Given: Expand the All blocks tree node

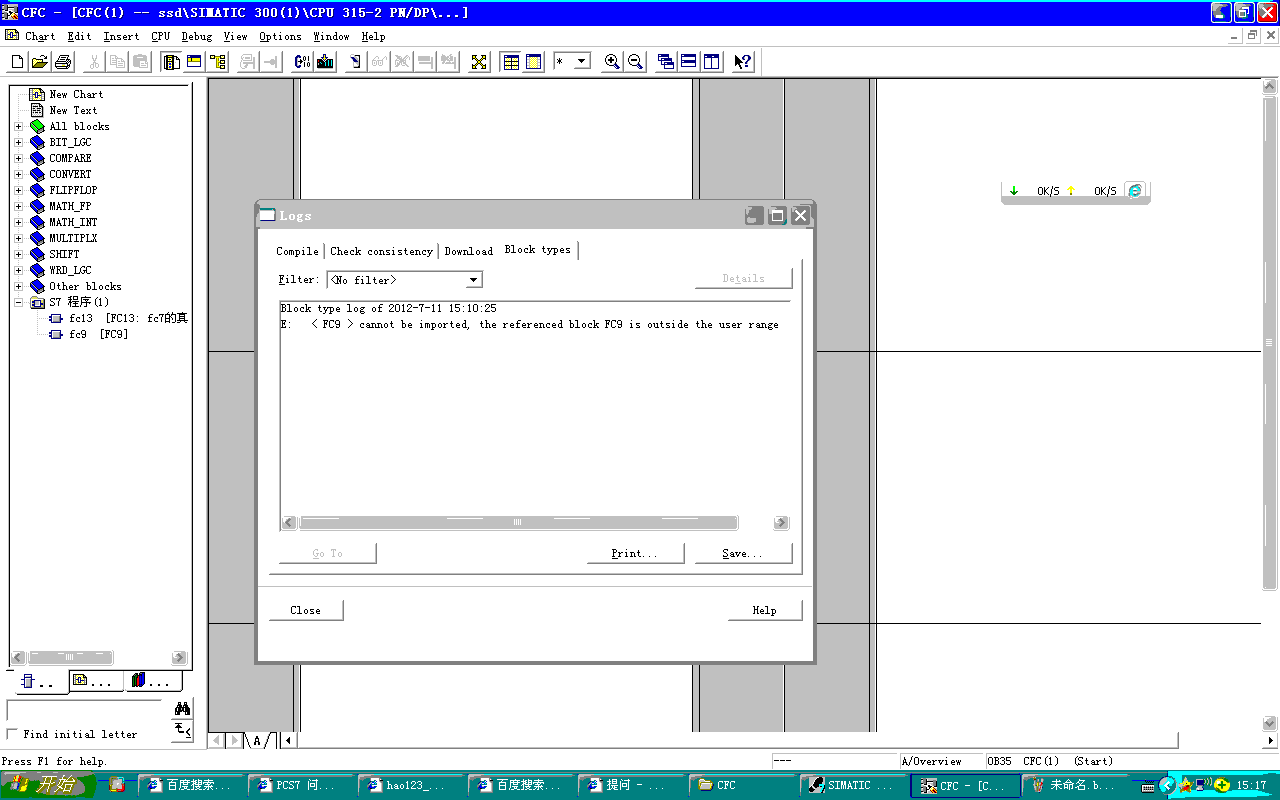Looking at the screenshot, I should tap(18, 126).
